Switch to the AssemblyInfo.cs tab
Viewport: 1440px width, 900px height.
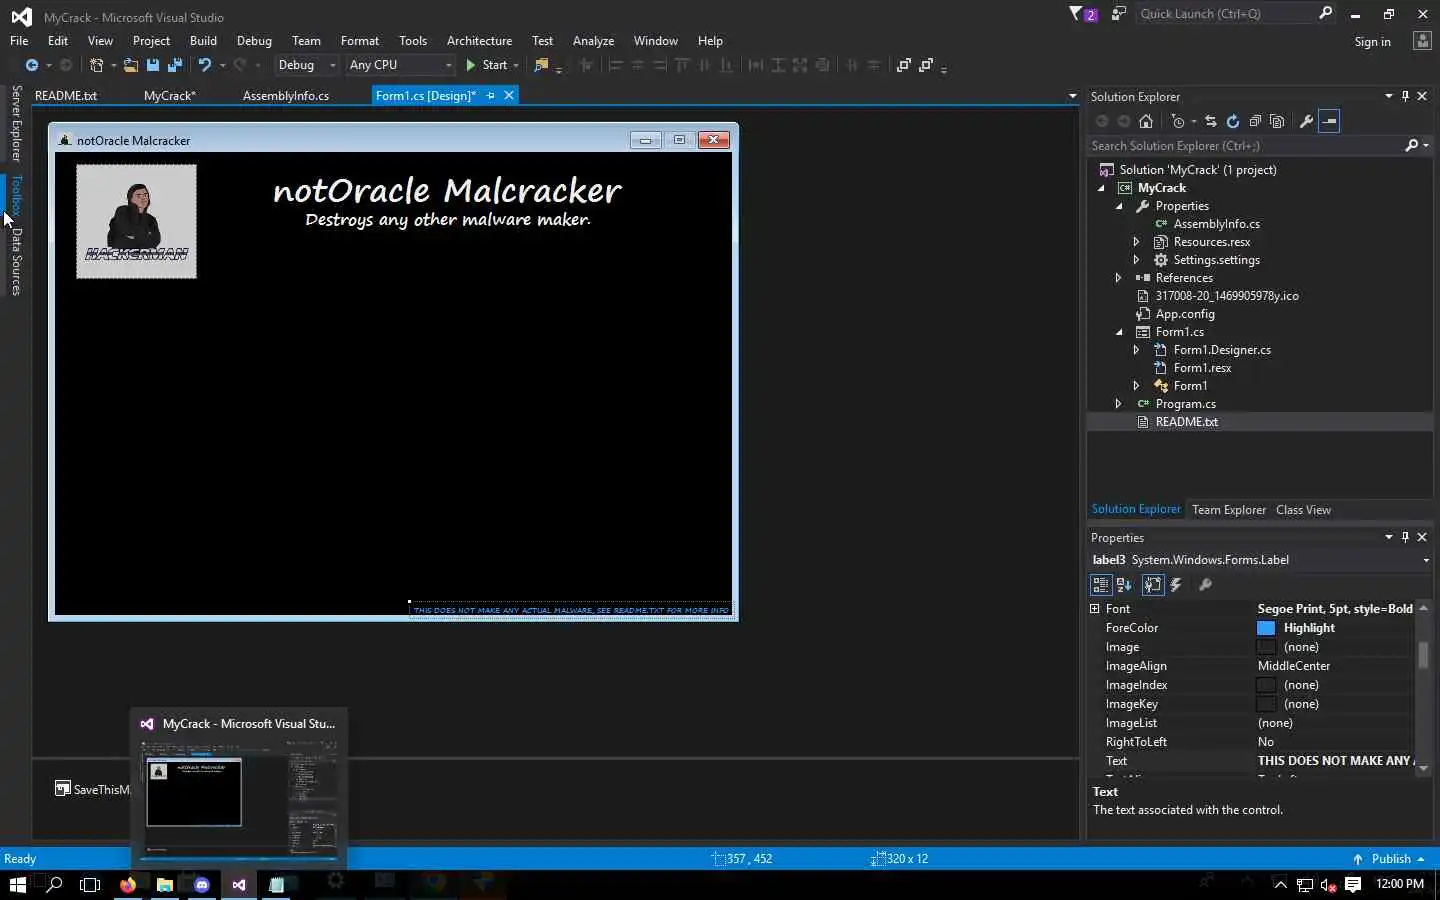[286, 96]
